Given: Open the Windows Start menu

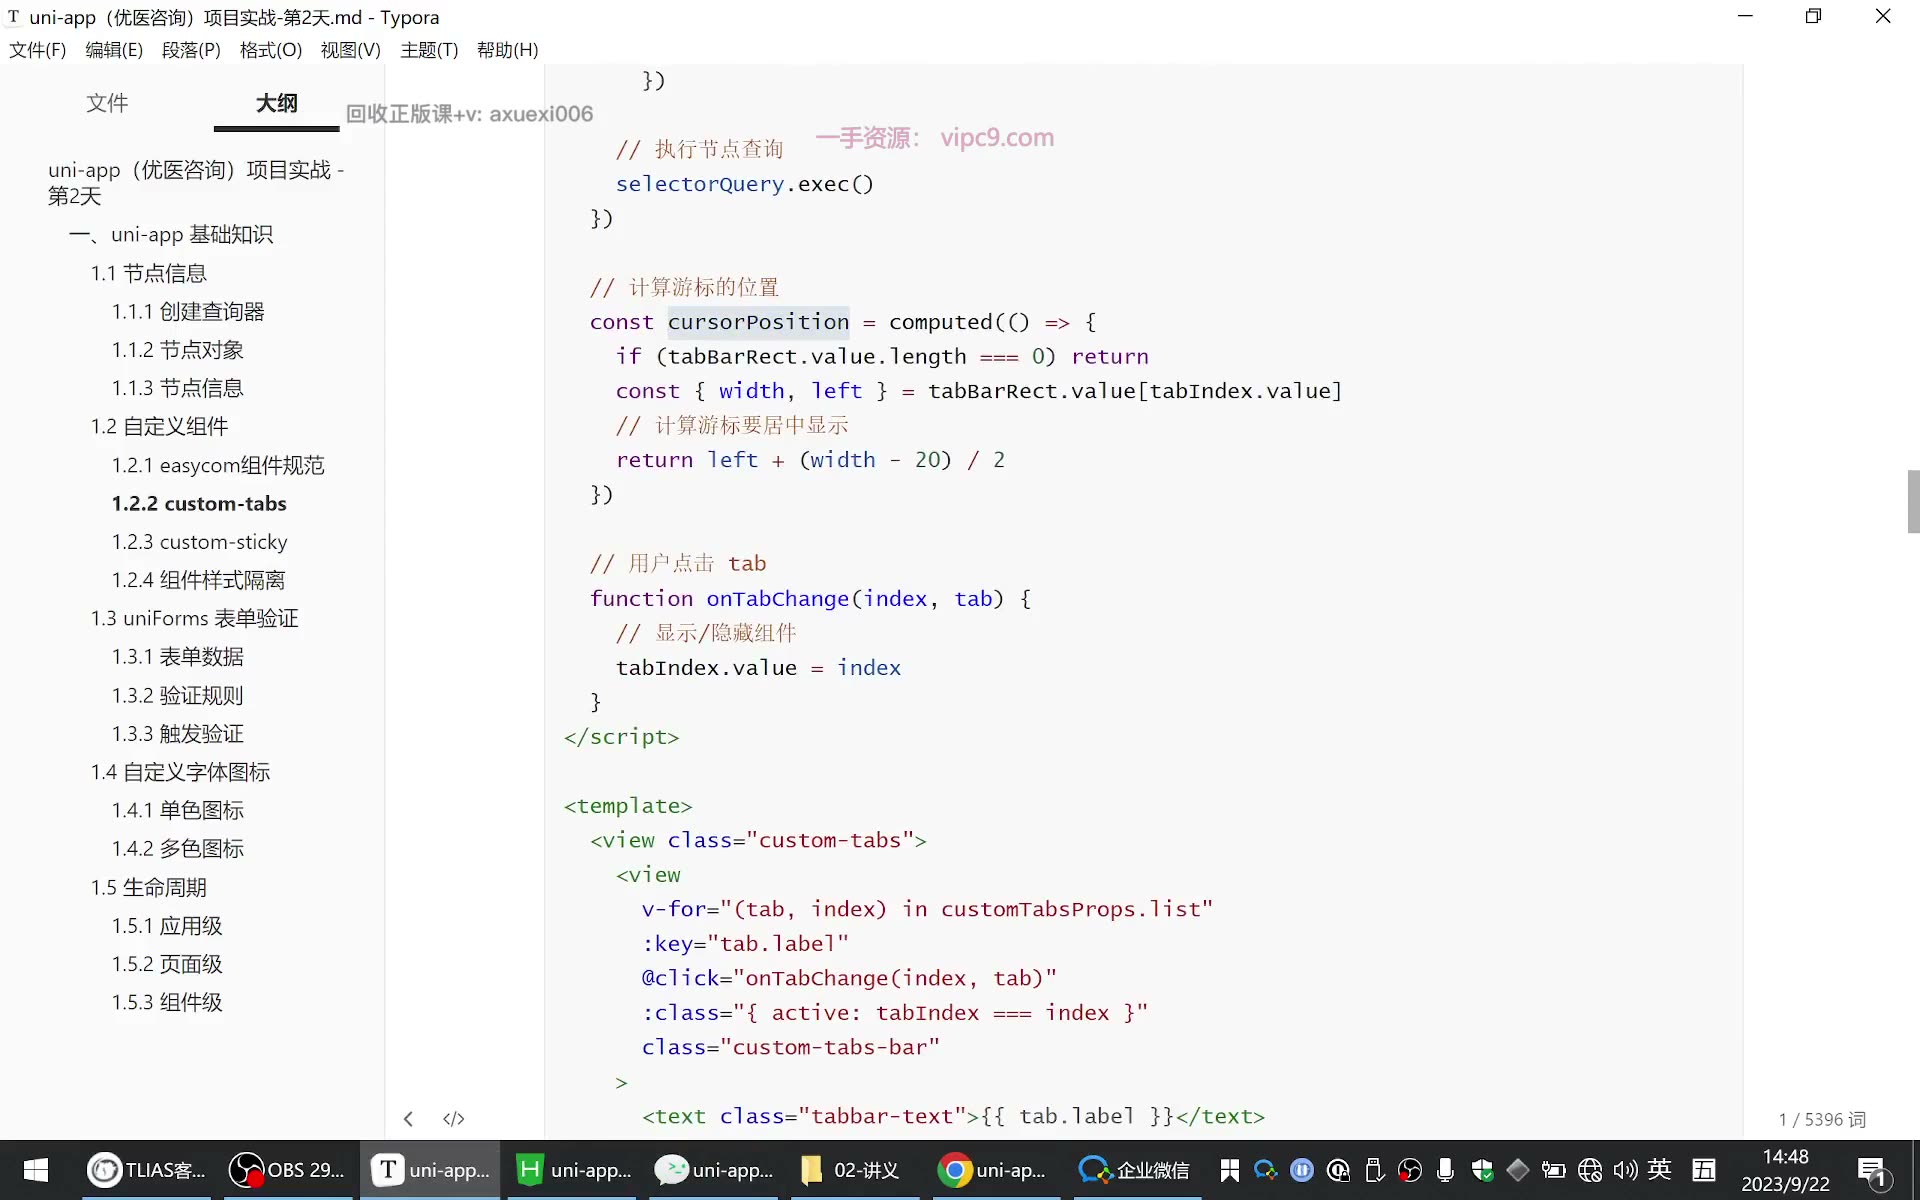Looking at the screenshot, I should pos(36,1170).
